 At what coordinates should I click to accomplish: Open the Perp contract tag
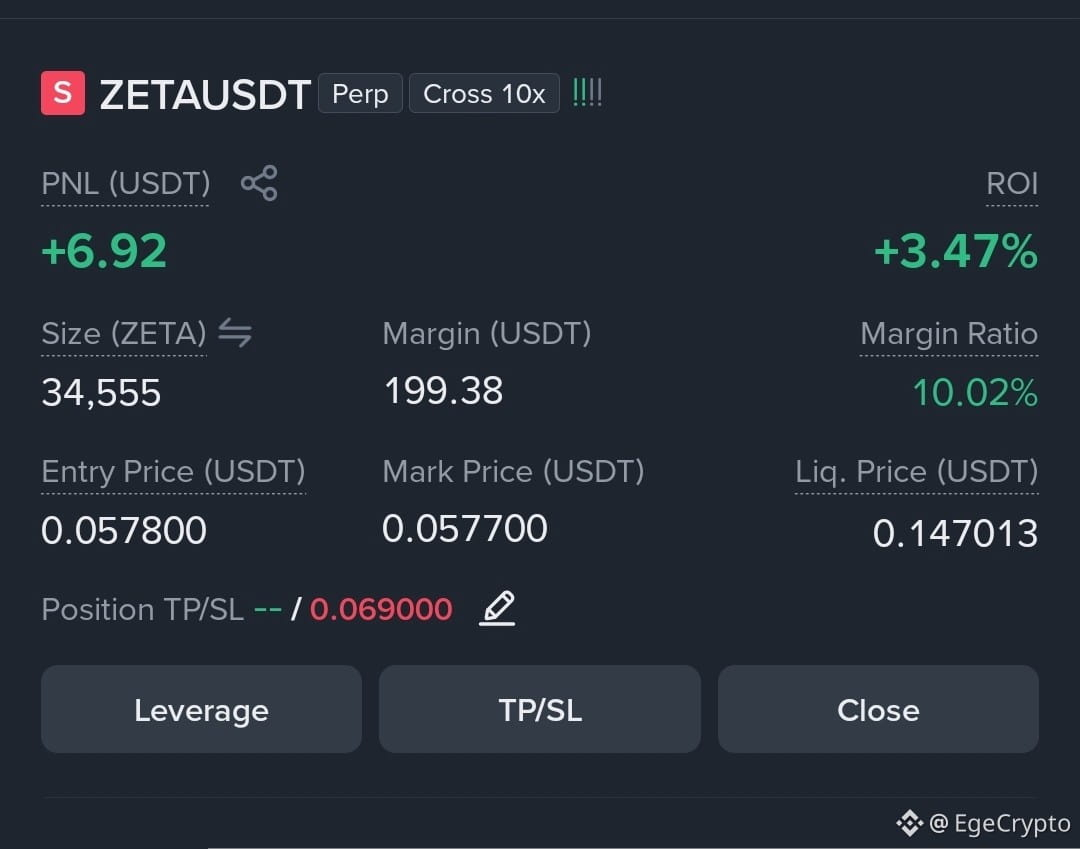pyautogui.click(x=360, y=93)
